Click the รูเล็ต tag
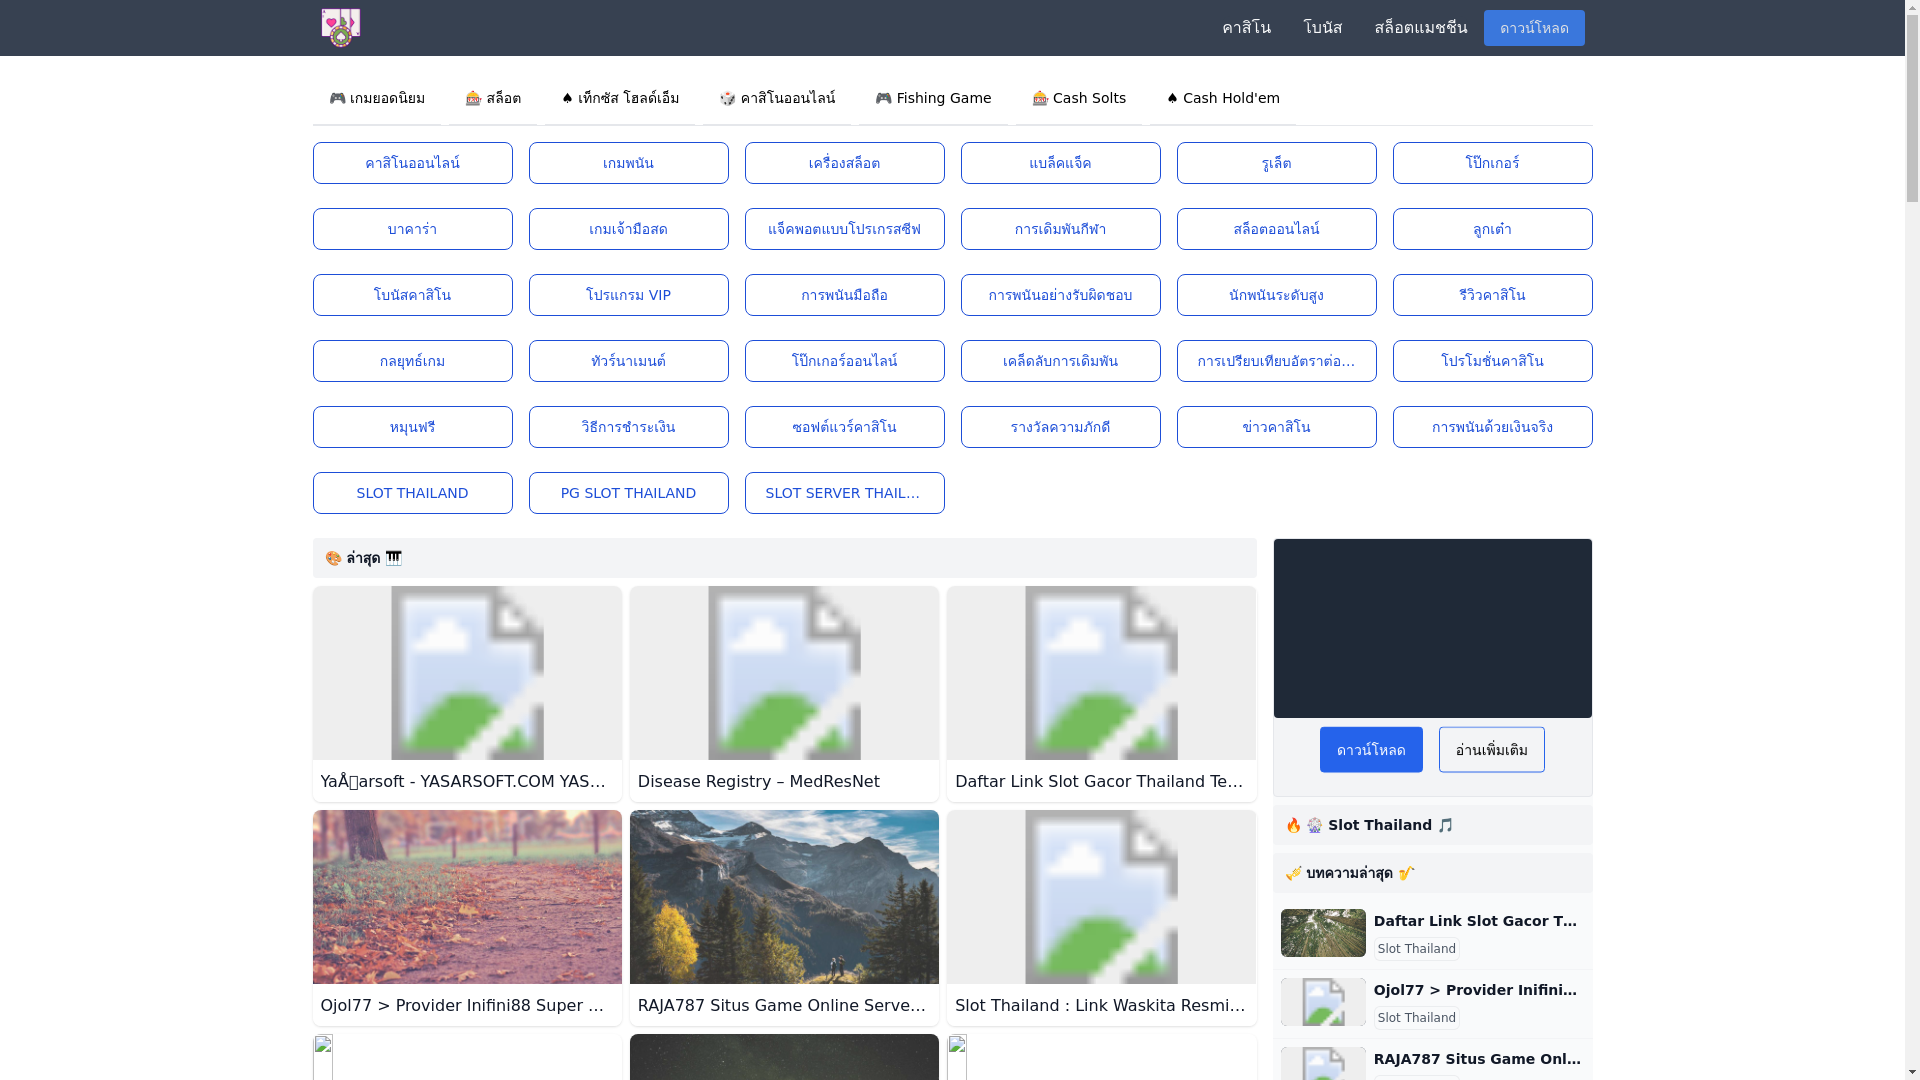The image size is (1920, 1080). point(1277,163)
